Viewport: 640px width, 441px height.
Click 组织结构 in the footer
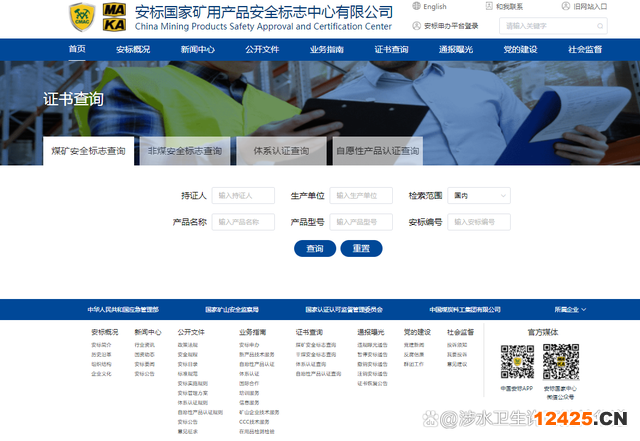101,364
